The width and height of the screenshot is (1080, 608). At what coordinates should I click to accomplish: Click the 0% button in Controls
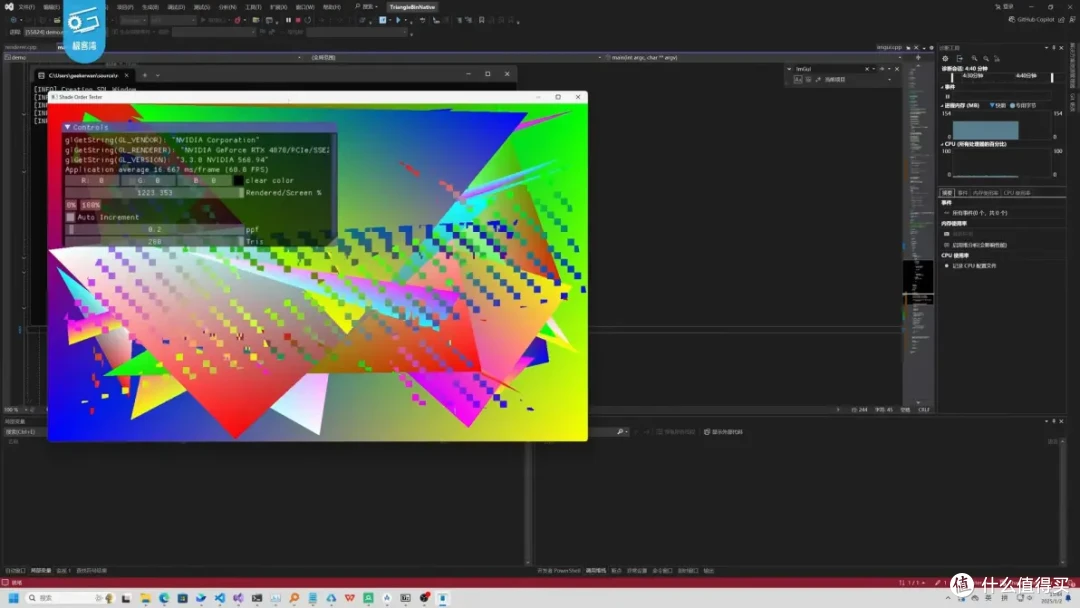pos(71,205)
